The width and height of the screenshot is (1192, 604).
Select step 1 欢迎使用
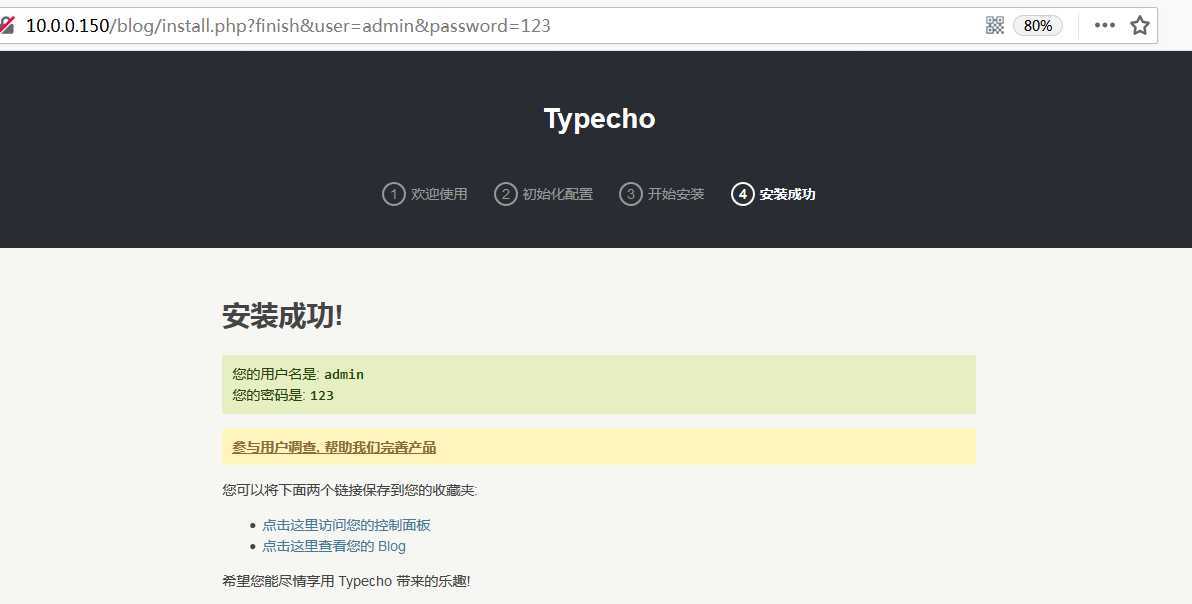(425, 194)
